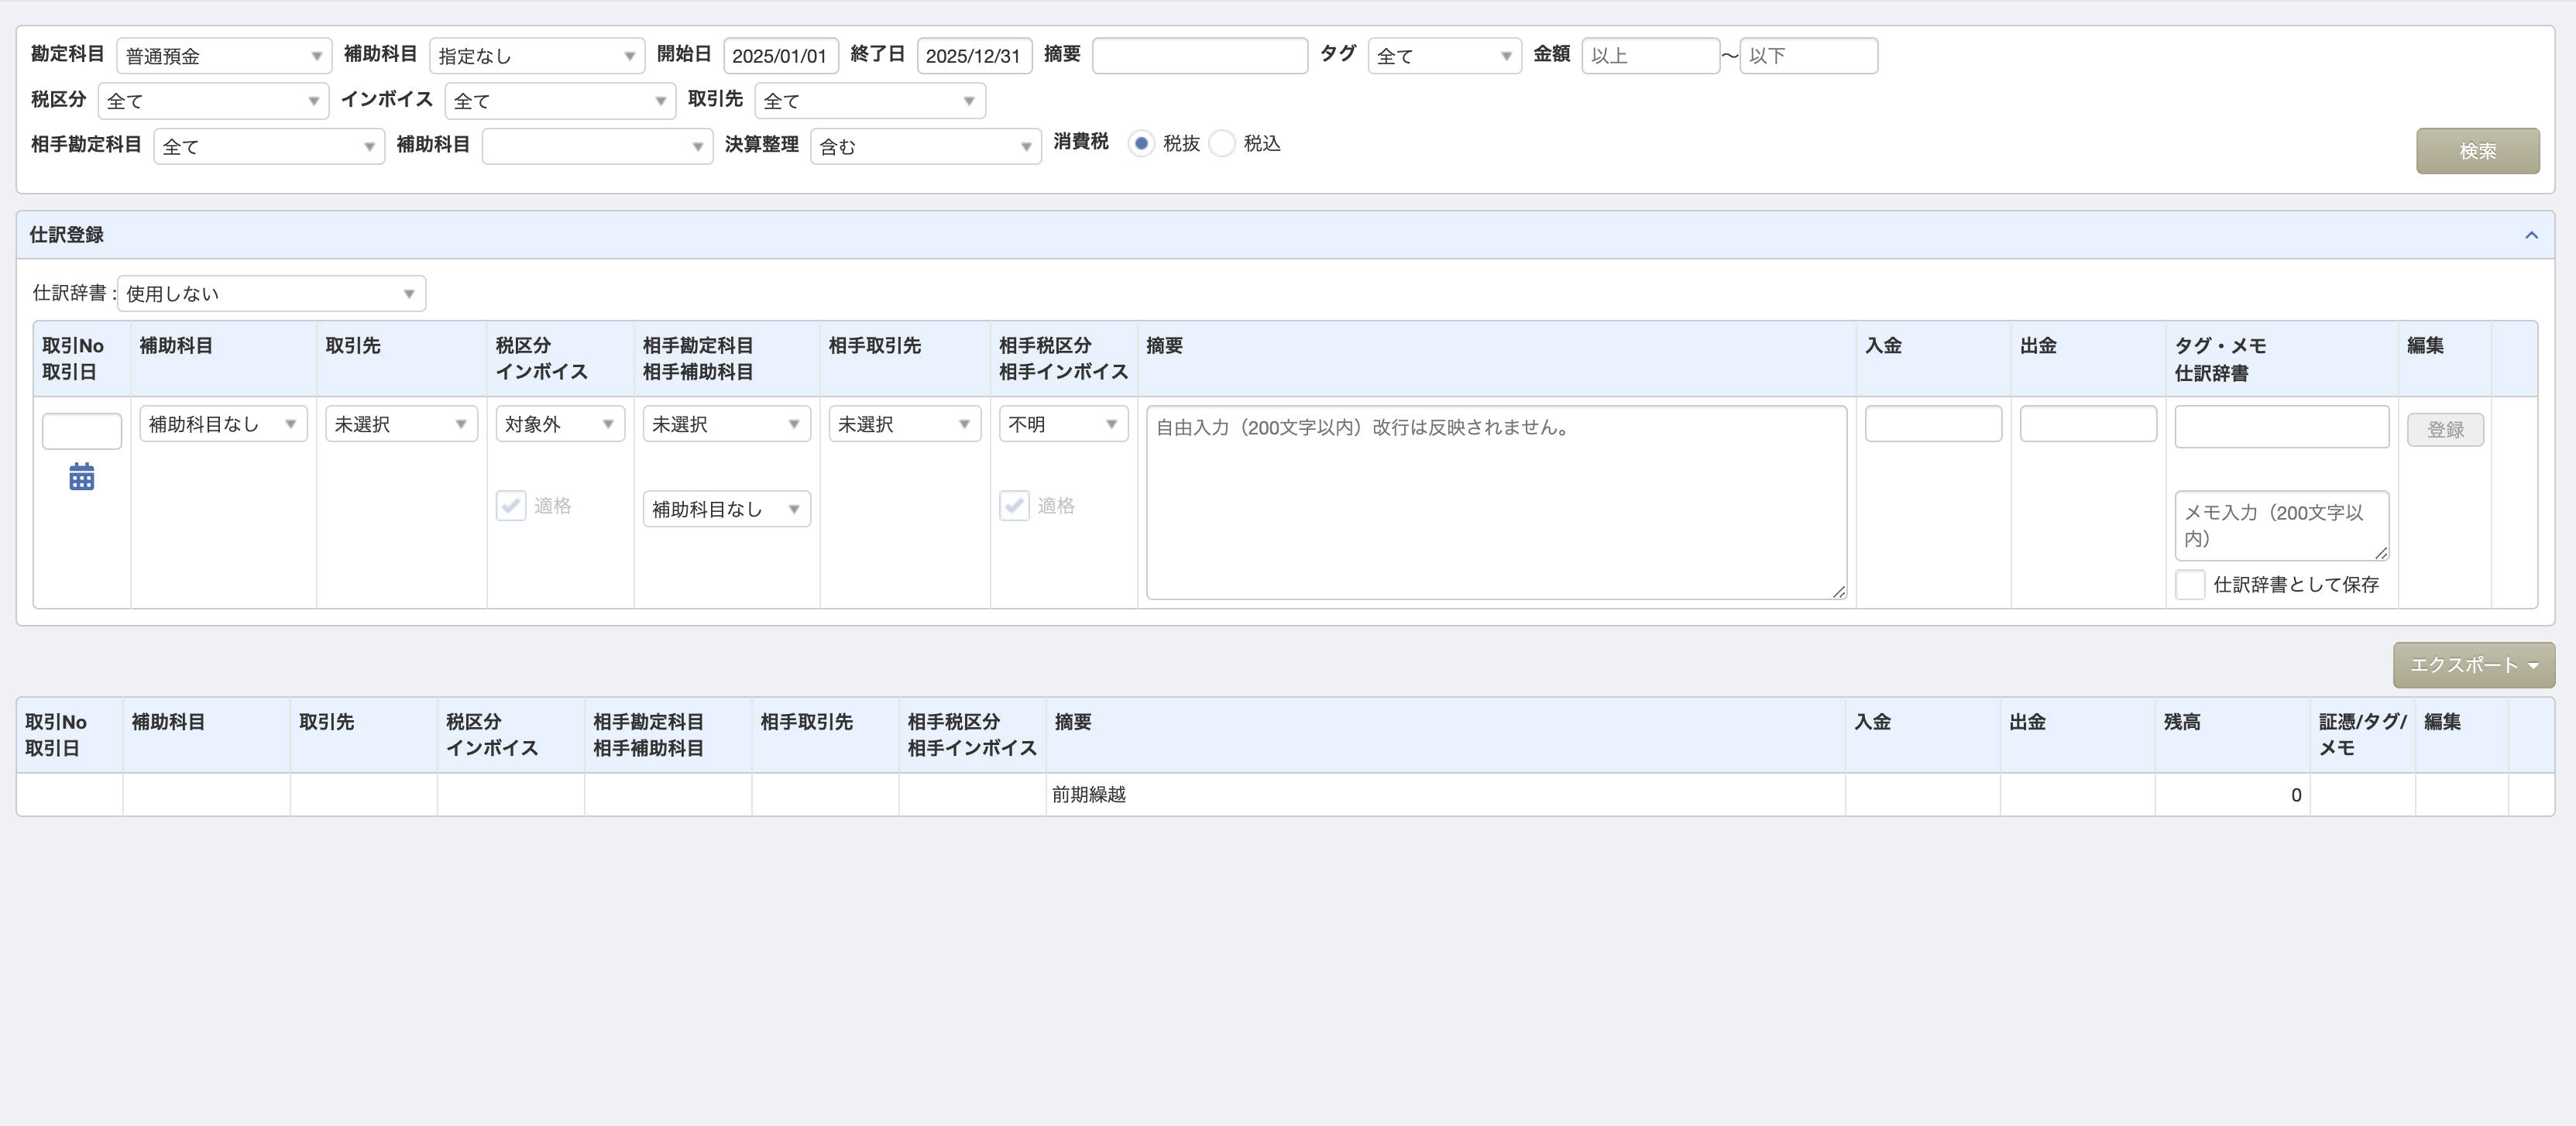Click the 摘要 free-text textarea
This screenshot has width=2576, height=1126.
pyautogui.click(x=1496, y=502)
